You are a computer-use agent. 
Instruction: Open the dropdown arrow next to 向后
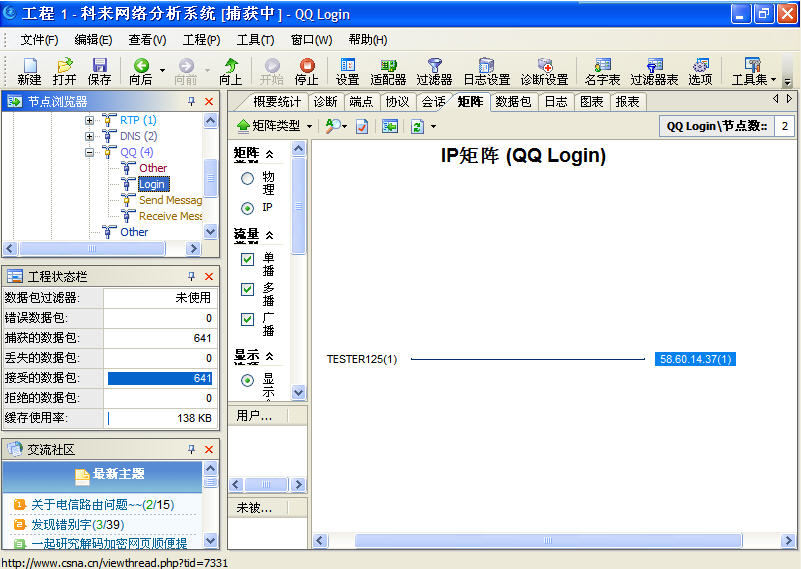[x=162, y=70]
